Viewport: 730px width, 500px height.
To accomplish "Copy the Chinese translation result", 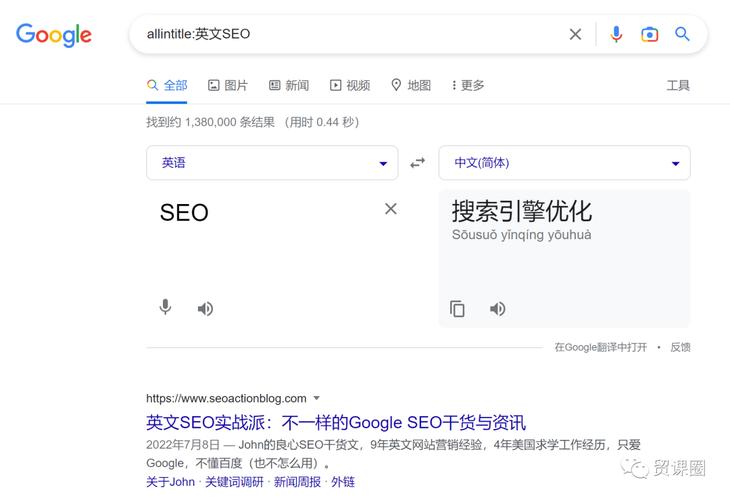I will 457,308.
